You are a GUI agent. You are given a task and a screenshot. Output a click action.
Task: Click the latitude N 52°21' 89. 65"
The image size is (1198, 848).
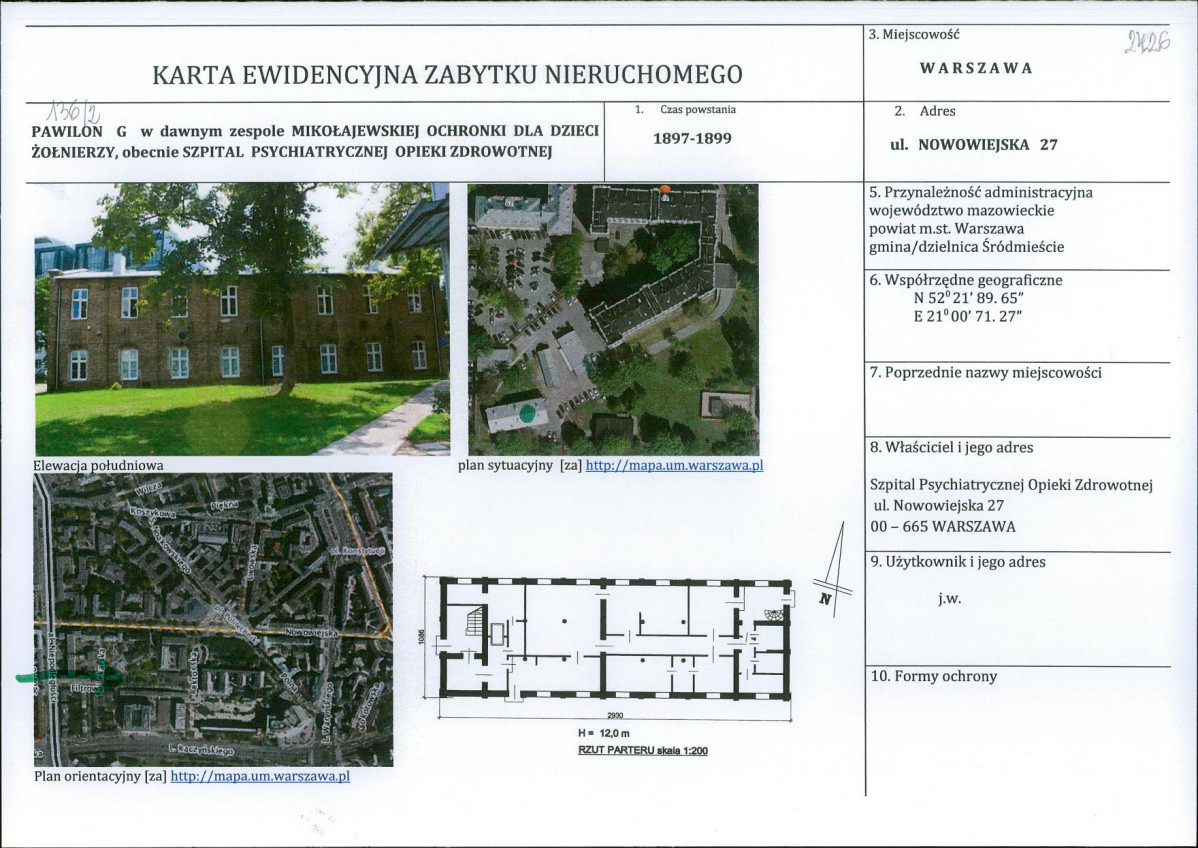(x=968, y=298)
